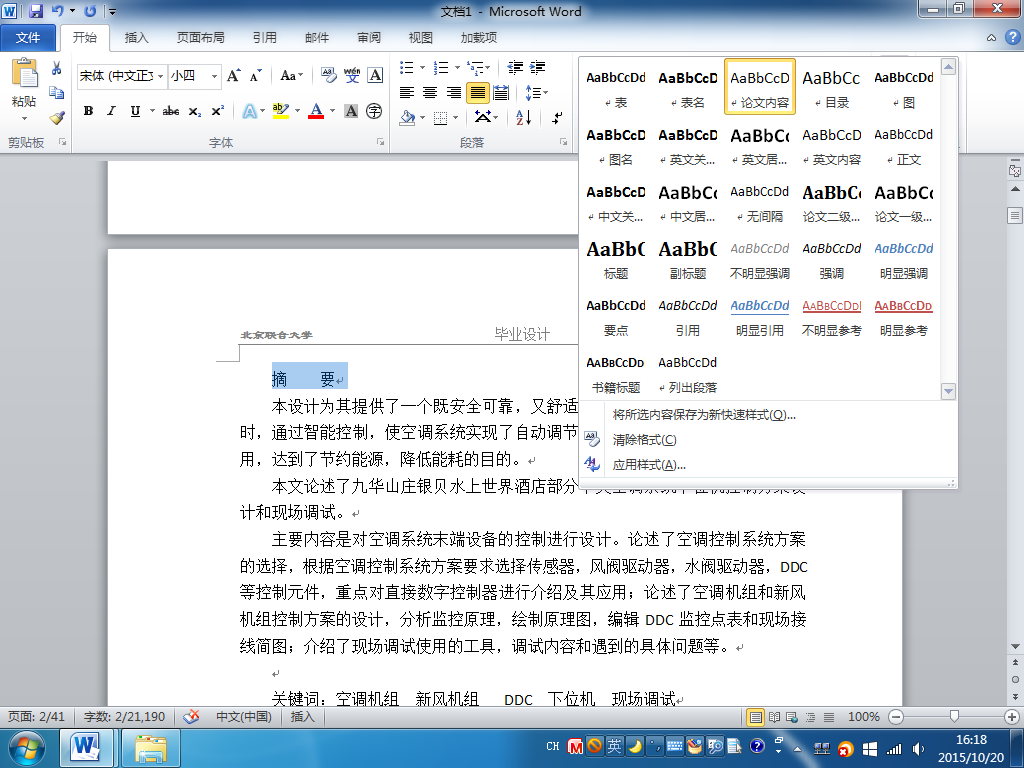Apply strikethrough formatting
The image size is (1024, 768).
(171, 111)
